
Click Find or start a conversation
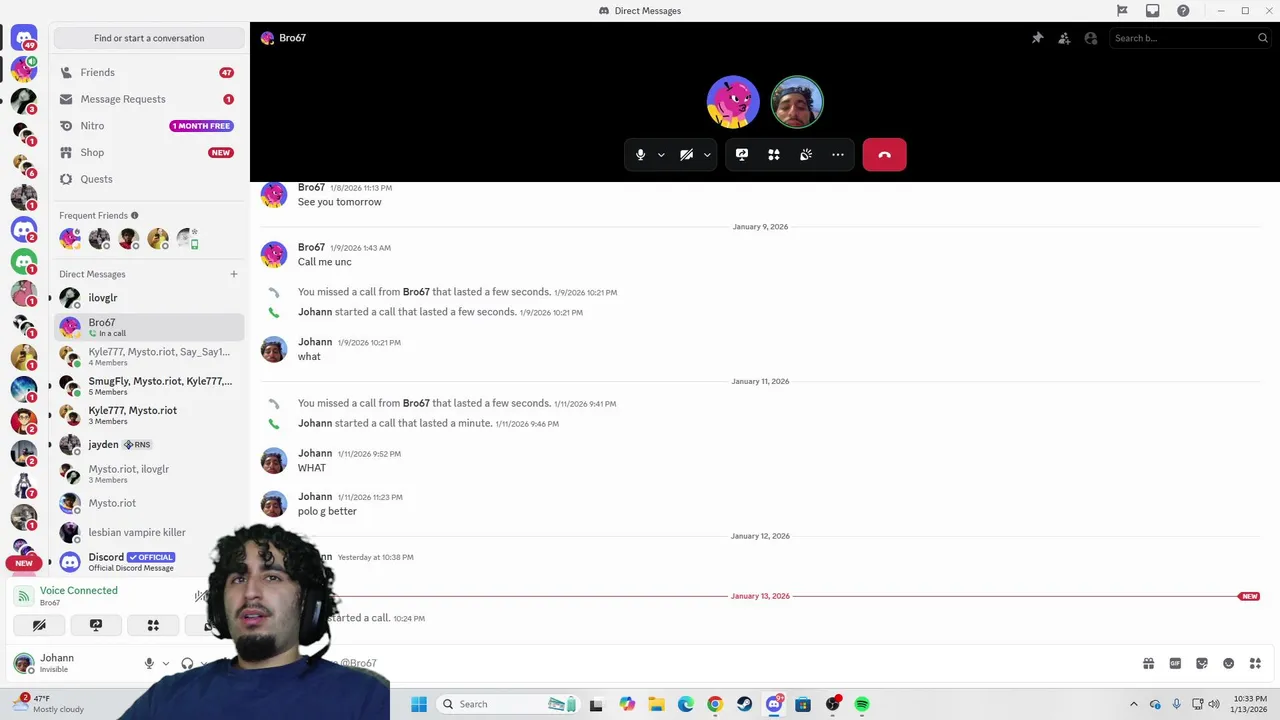(149, 38)
